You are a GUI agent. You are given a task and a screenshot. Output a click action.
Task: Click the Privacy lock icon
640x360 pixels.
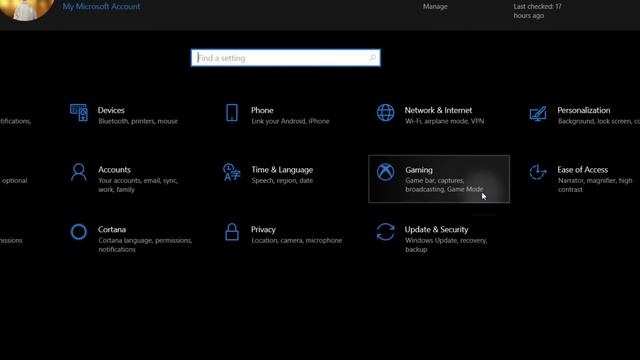click(232, 231)
